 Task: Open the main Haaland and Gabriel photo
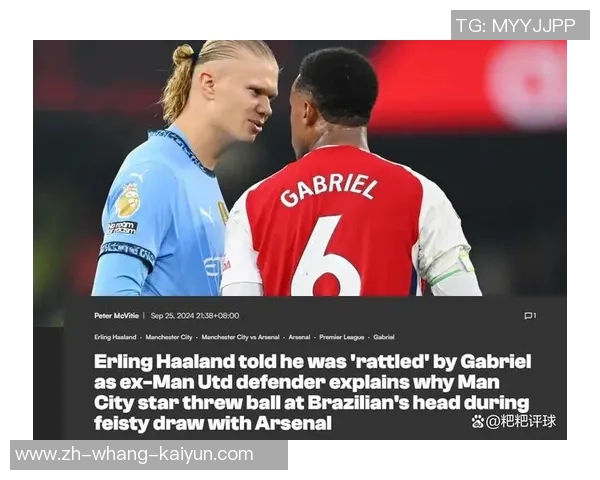point(300,168)
